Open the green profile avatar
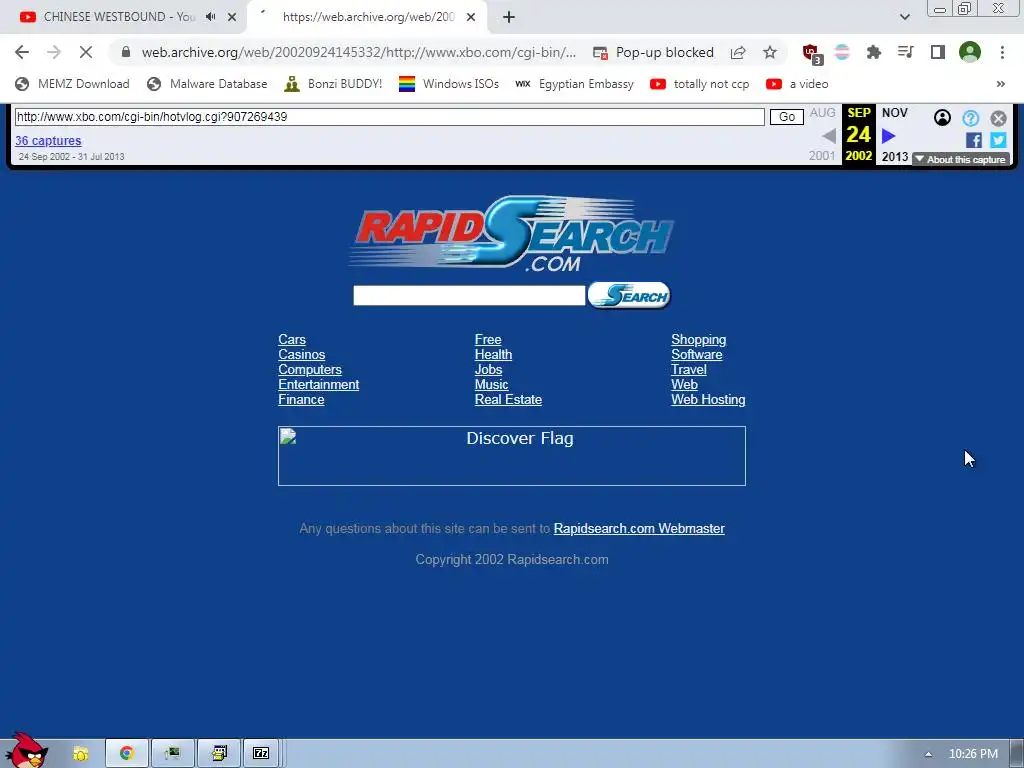The width and height of the screenshot is (1024, 768). (970, 52)
